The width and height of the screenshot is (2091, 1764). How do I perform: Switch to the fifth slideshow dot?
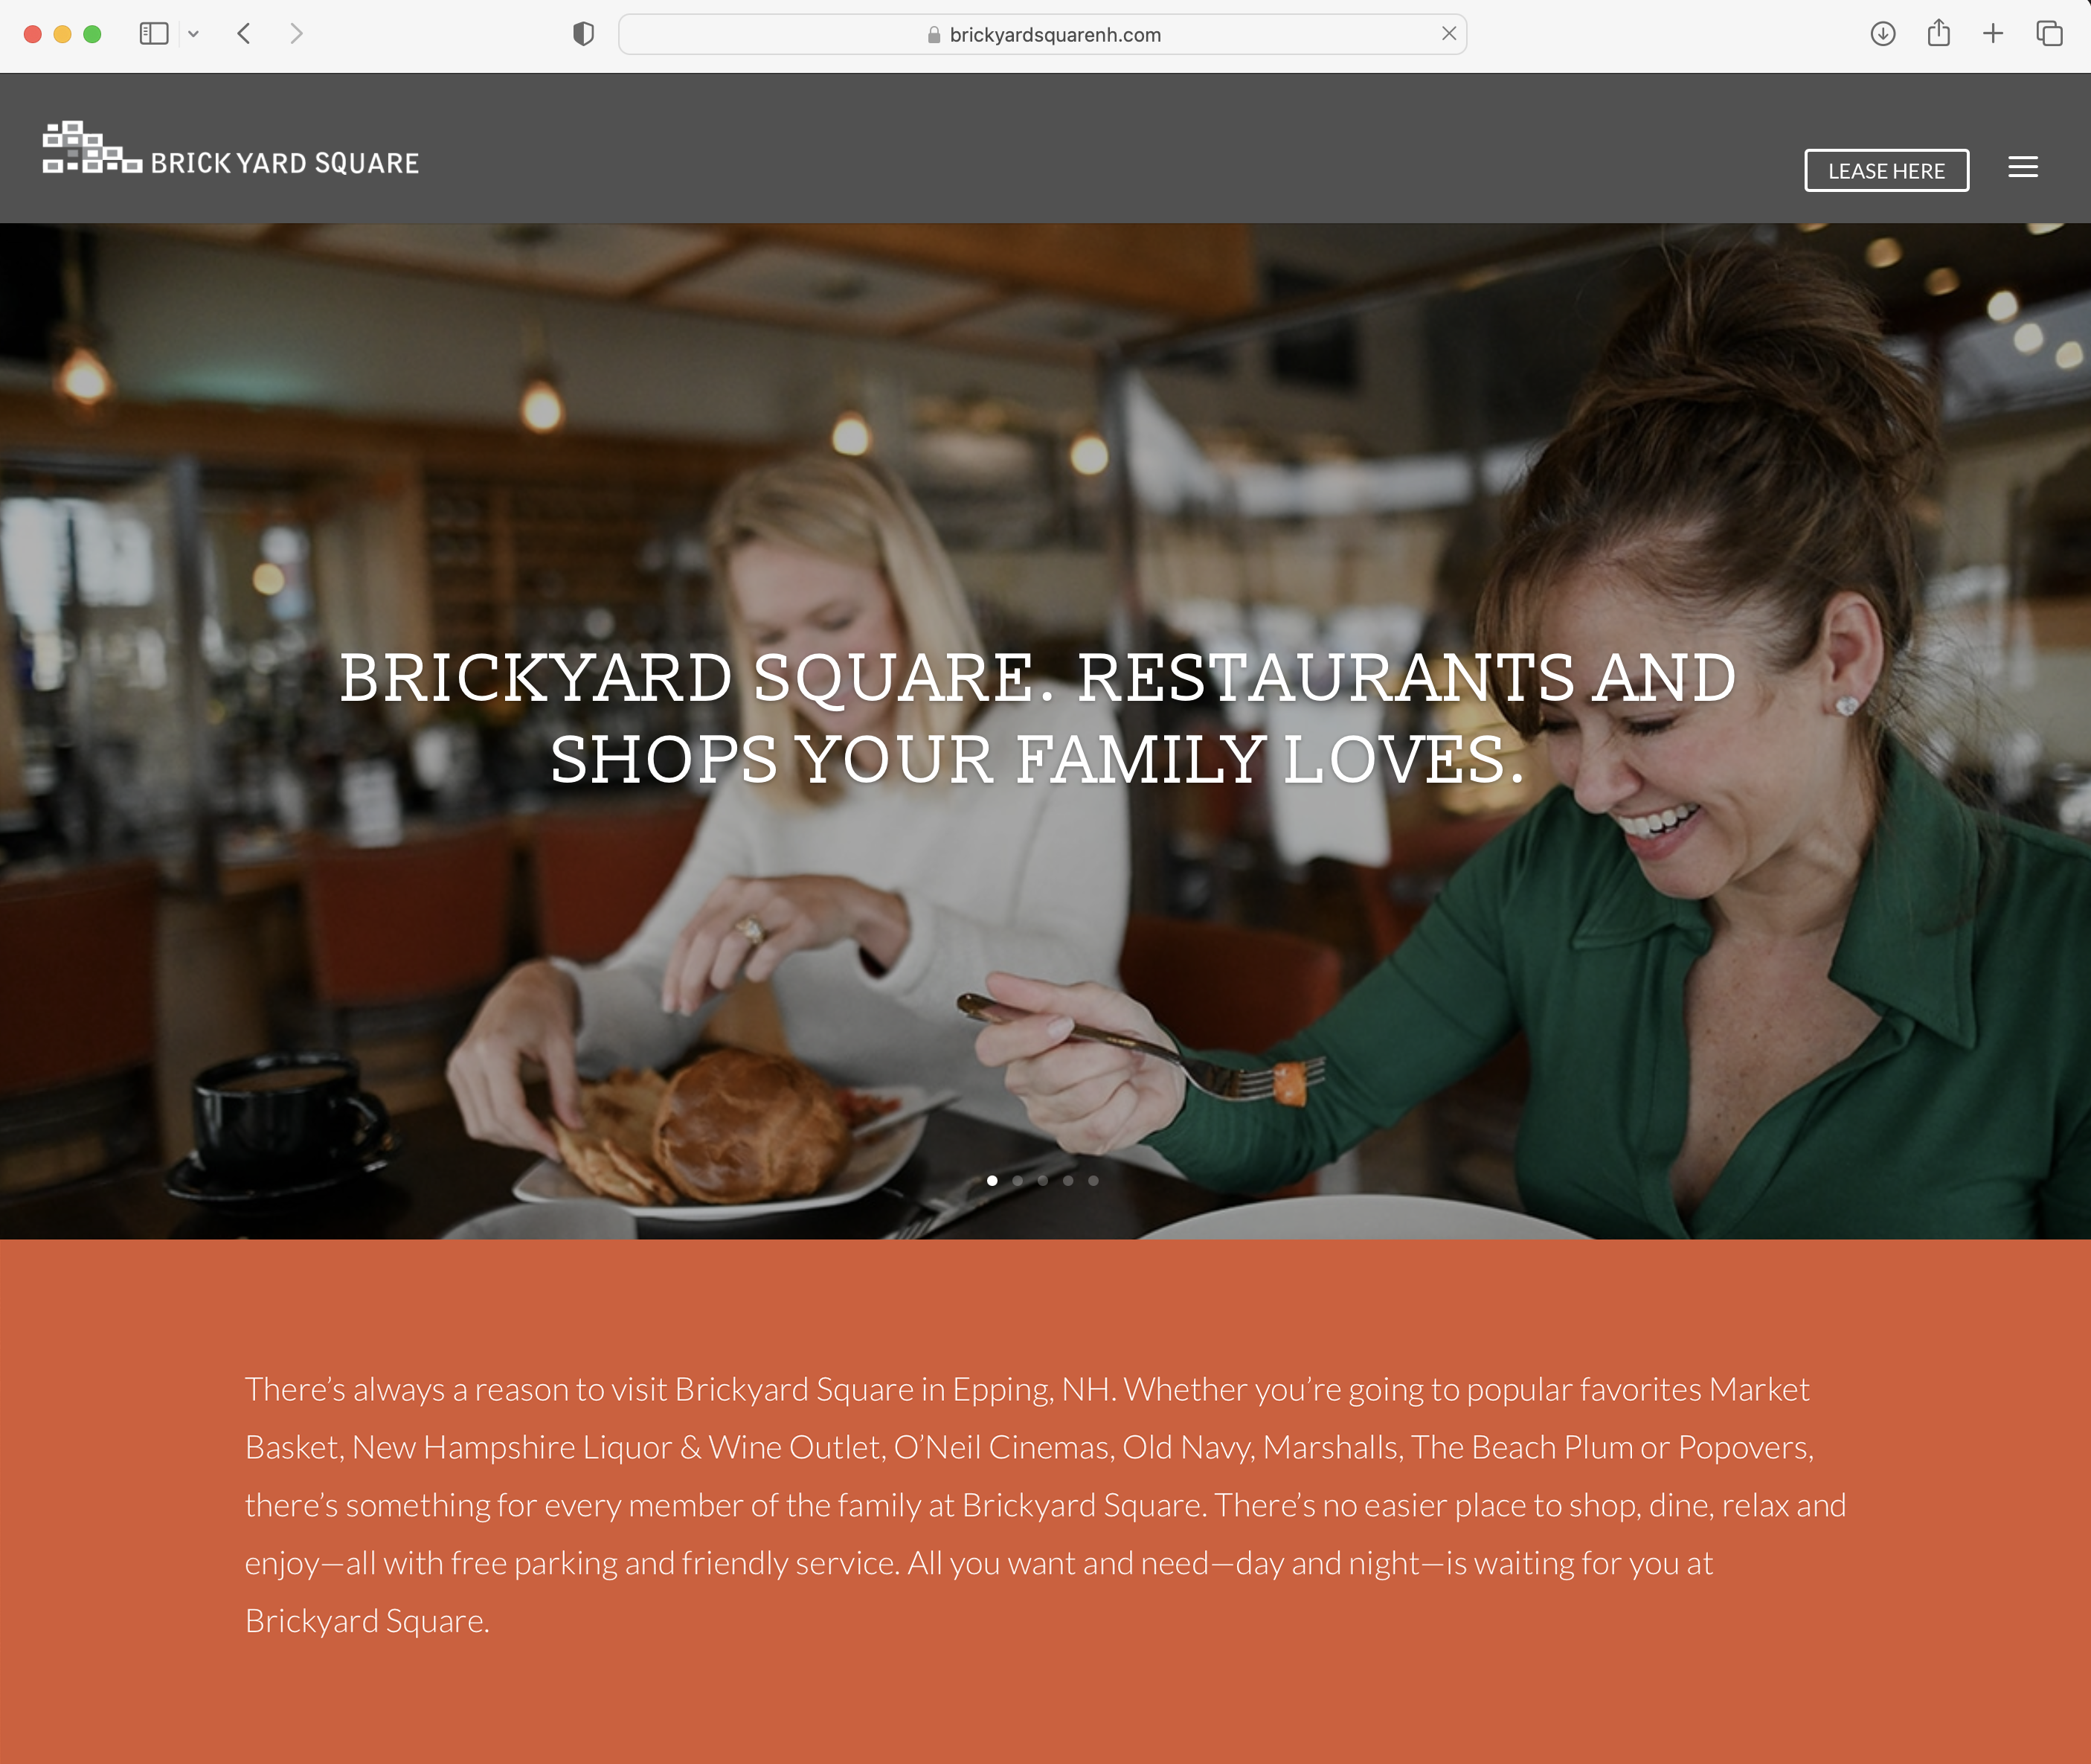click(1093, 1180)
